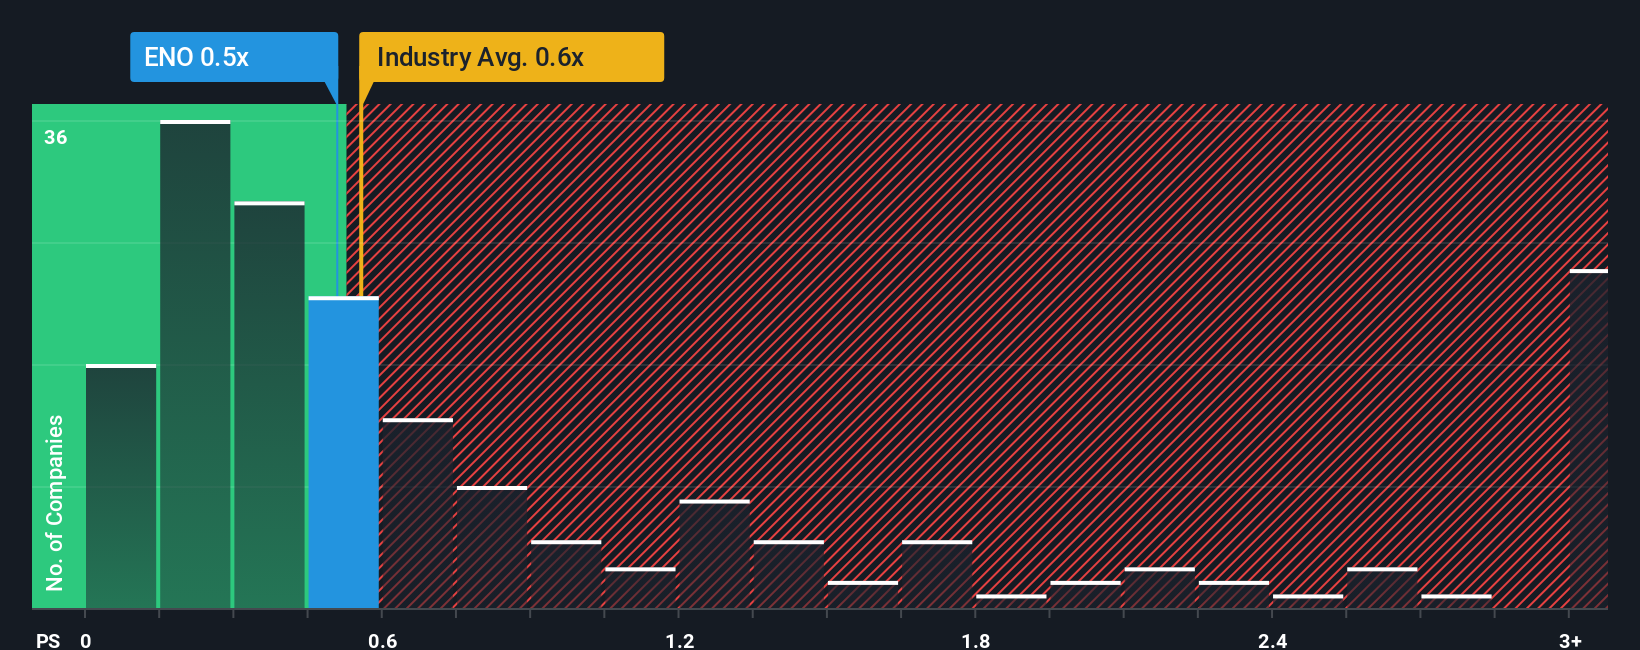Click the Industry Avg. 0.6x yellow label

[x=511, y=57]
